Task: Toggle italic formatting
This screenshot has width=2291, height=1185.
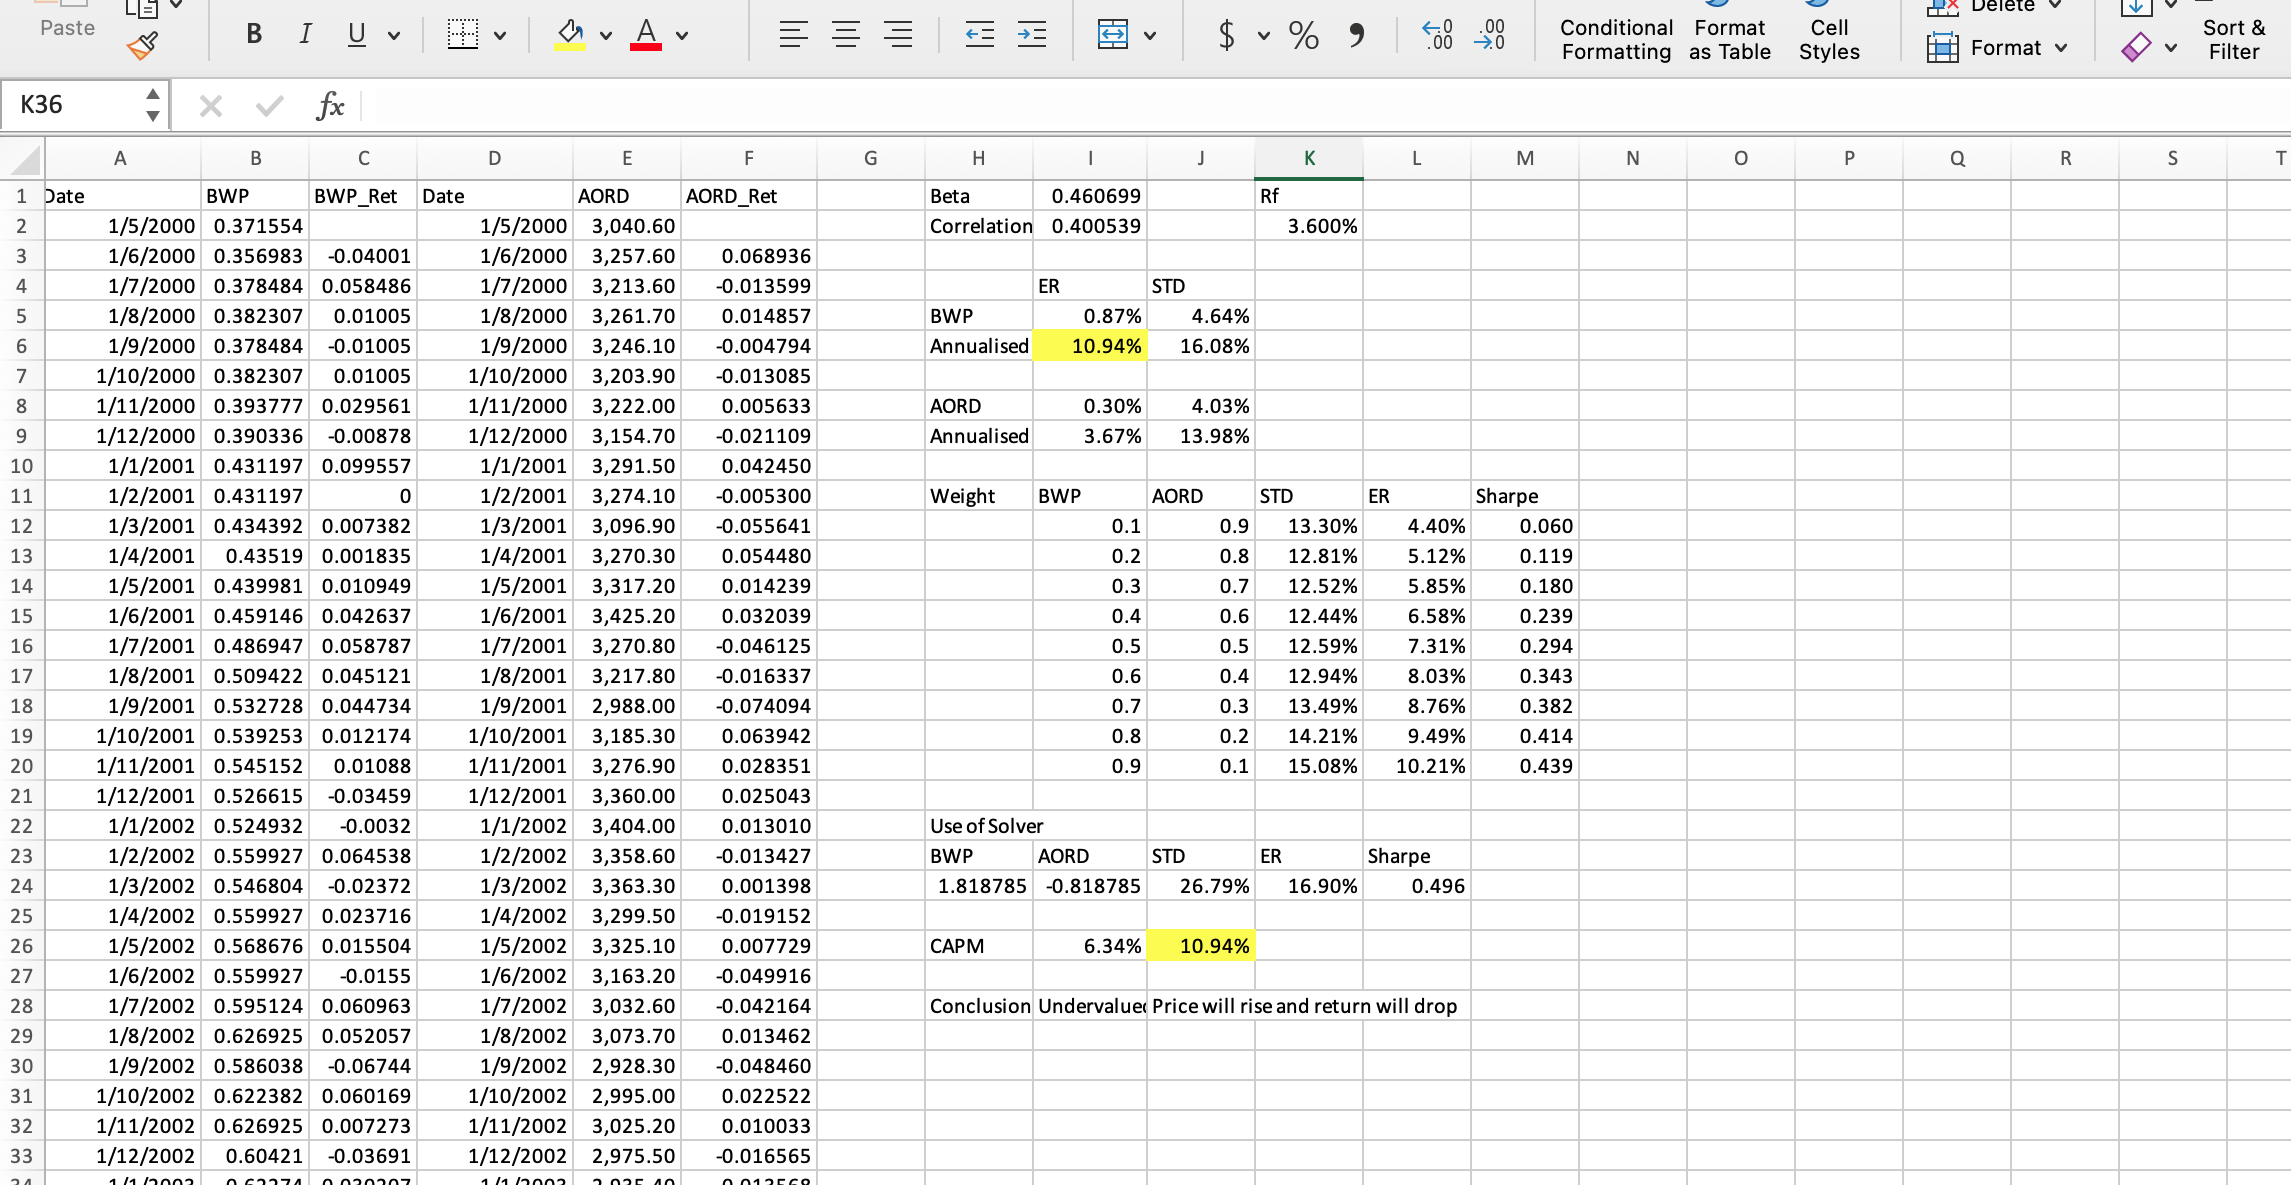Action: pos(305,35)
